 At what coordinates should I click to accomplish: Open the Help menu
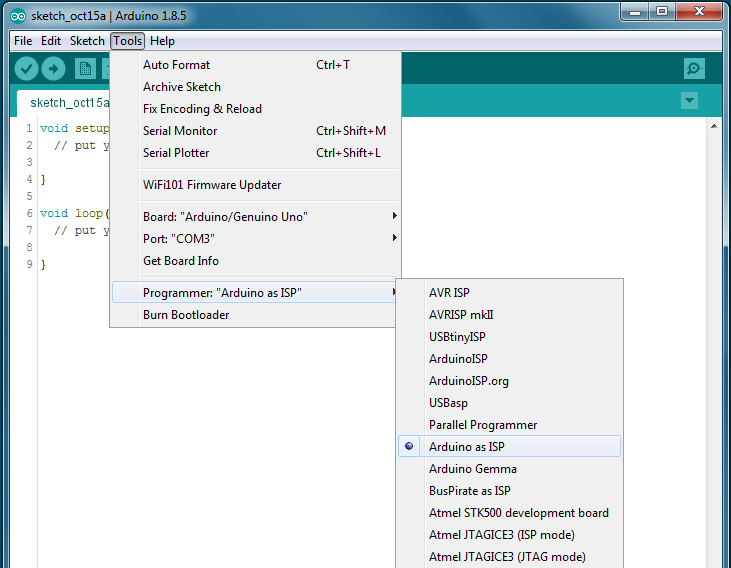coord(162,41)
